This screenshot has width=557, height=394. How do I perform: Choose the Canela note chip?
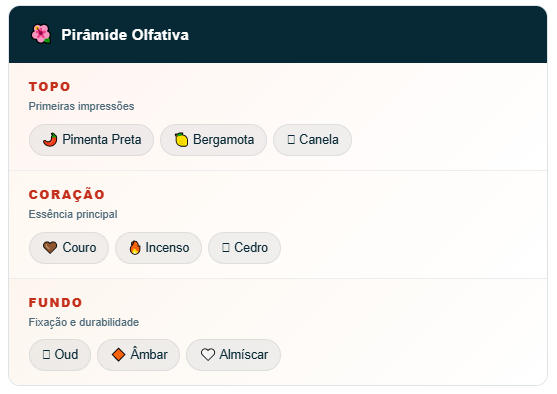coord(312,140)
